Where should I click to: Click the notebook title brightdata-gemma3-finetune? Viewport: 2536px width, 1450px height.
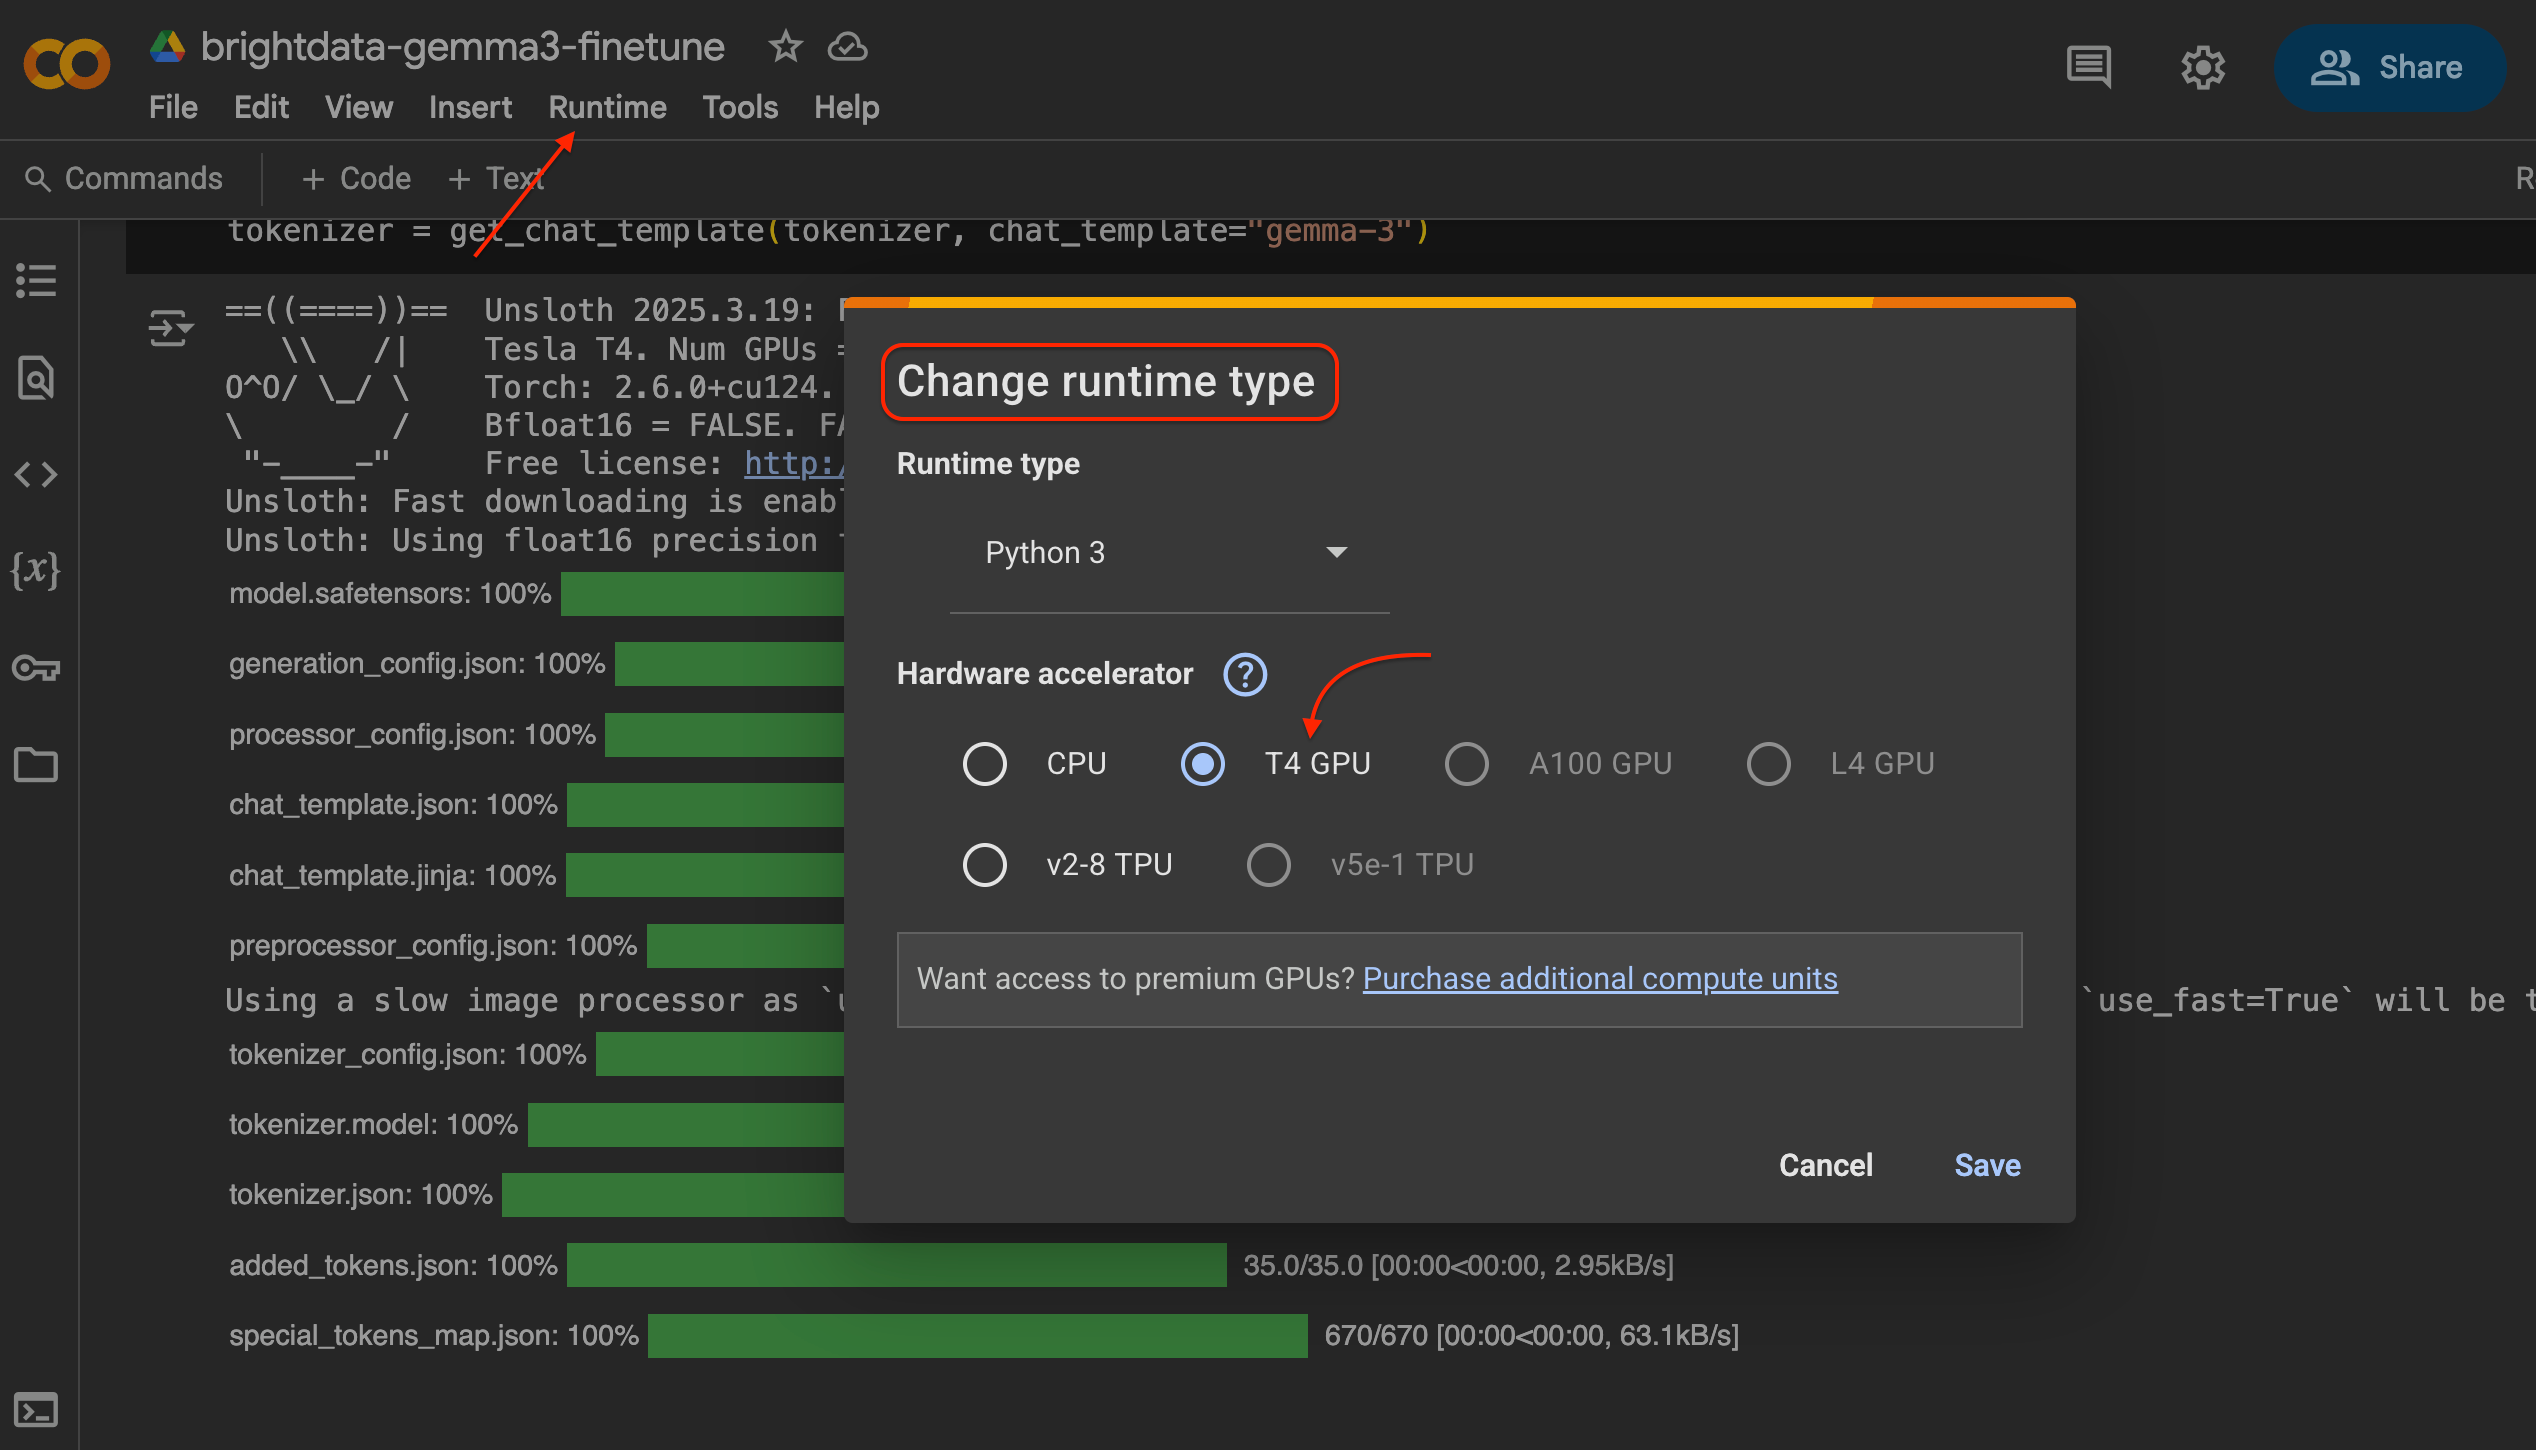coord(462,47)
